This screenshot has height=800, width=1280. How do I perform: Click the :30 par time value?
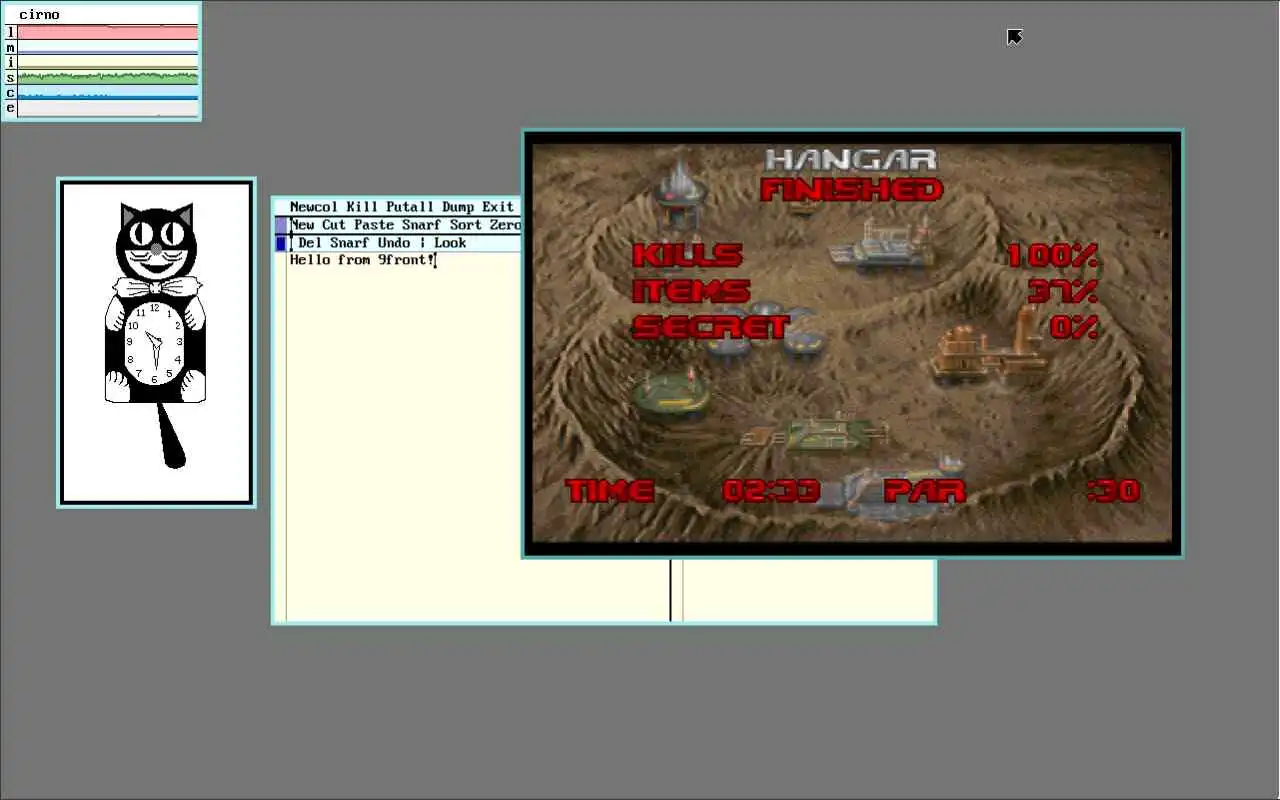1113,490
